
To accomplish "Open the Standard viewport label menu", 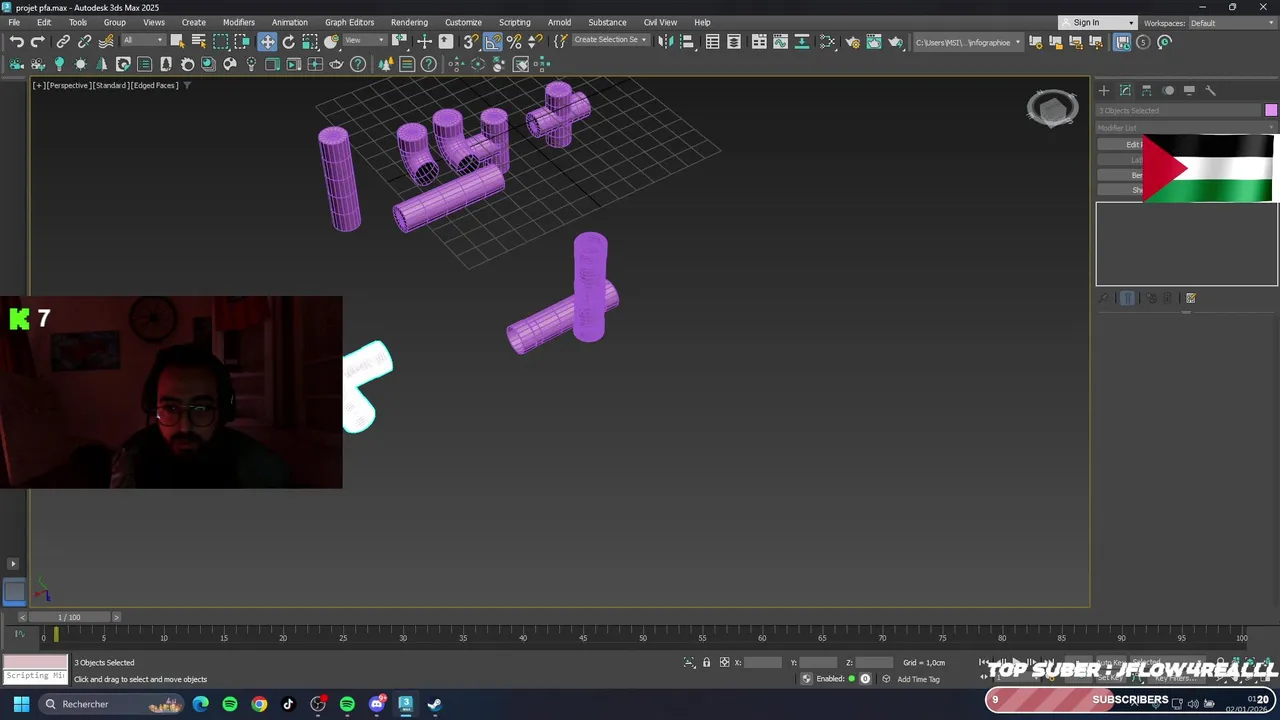I will (111, 85).
